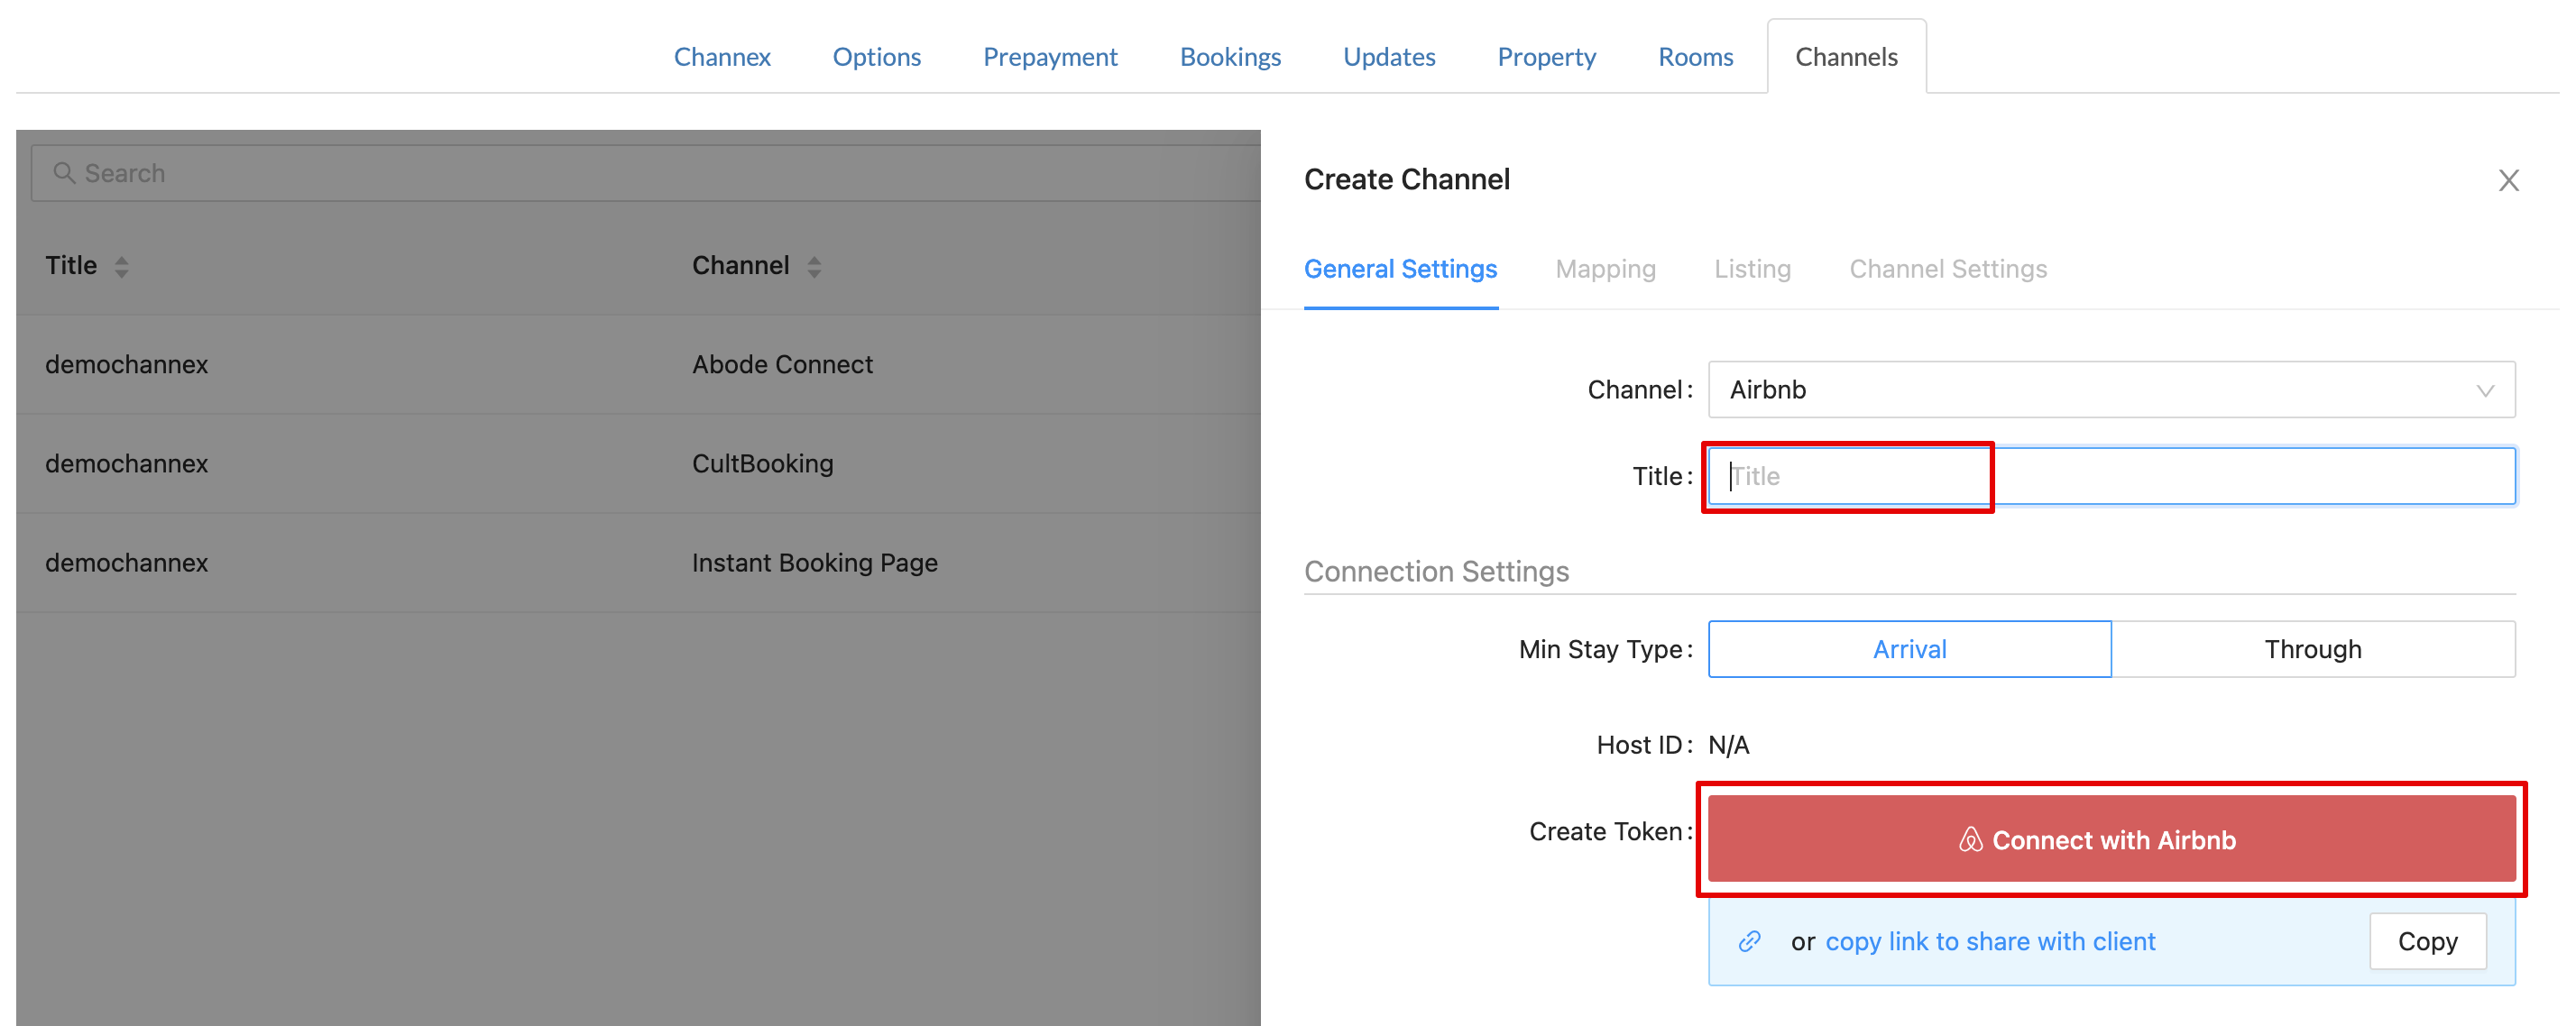Screen dimensions: 2576x1026
Task: Open the Channel Settings tab
Action: tap(1946, 269)
